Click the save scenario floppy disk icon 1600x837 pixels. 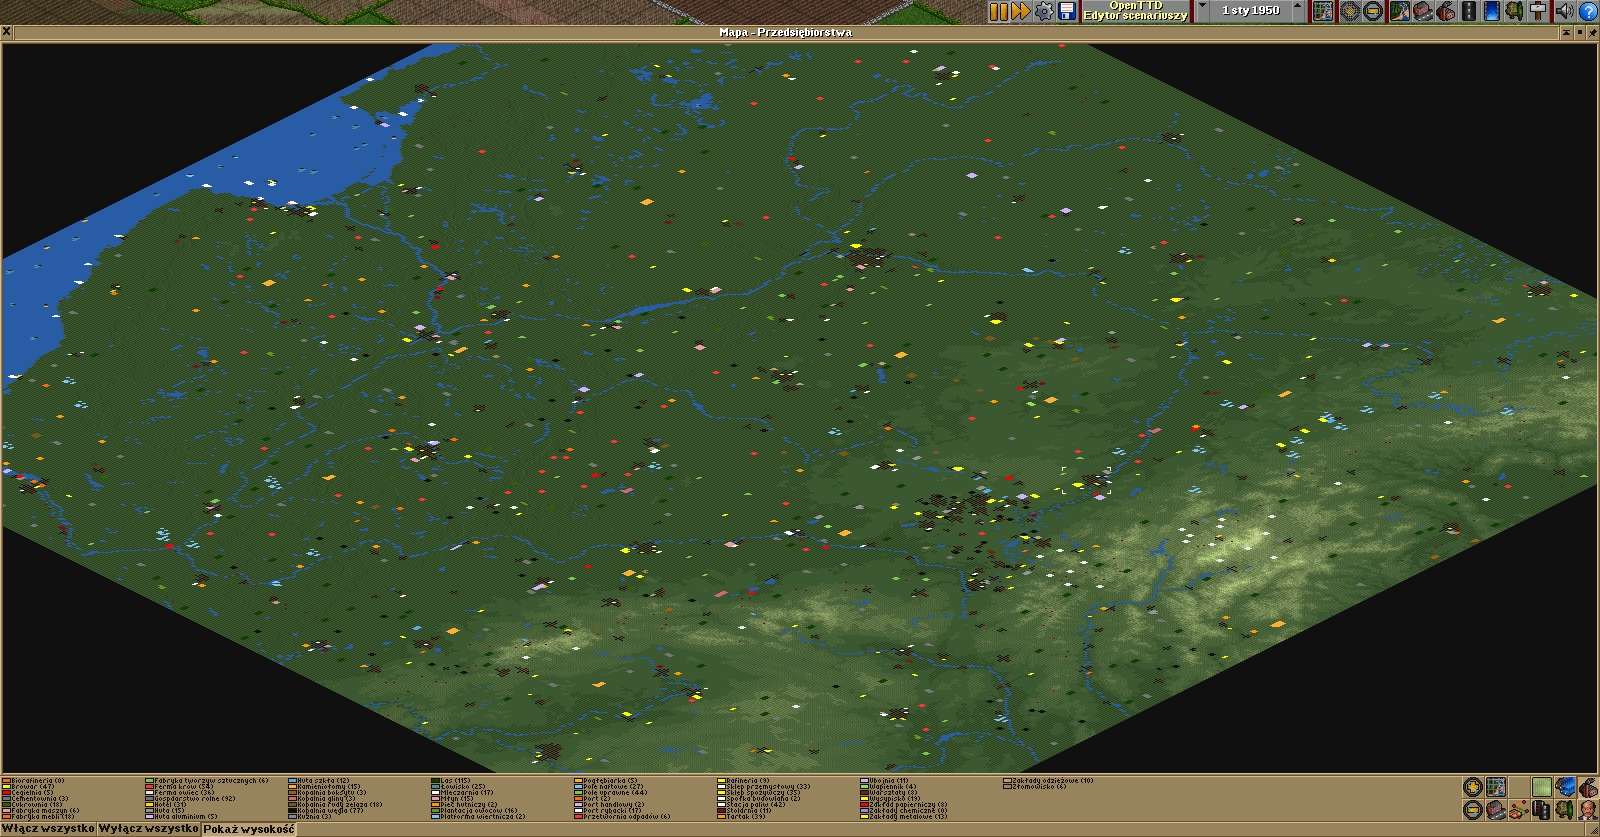point(1067,11)
